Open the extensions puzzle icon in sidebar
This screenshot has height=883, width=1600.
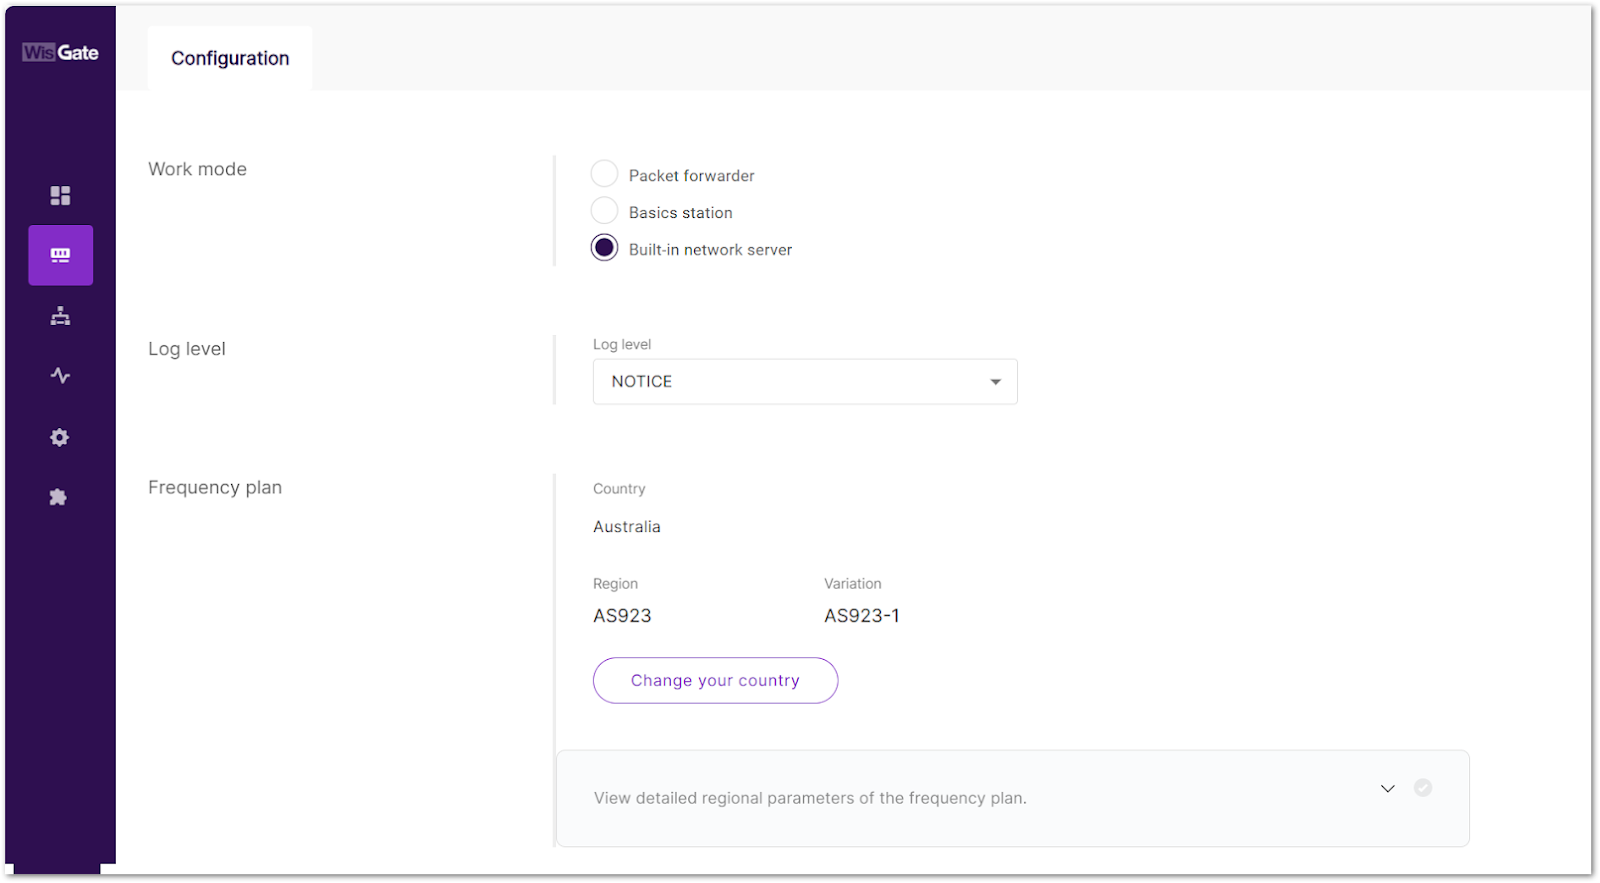point(57,497)
